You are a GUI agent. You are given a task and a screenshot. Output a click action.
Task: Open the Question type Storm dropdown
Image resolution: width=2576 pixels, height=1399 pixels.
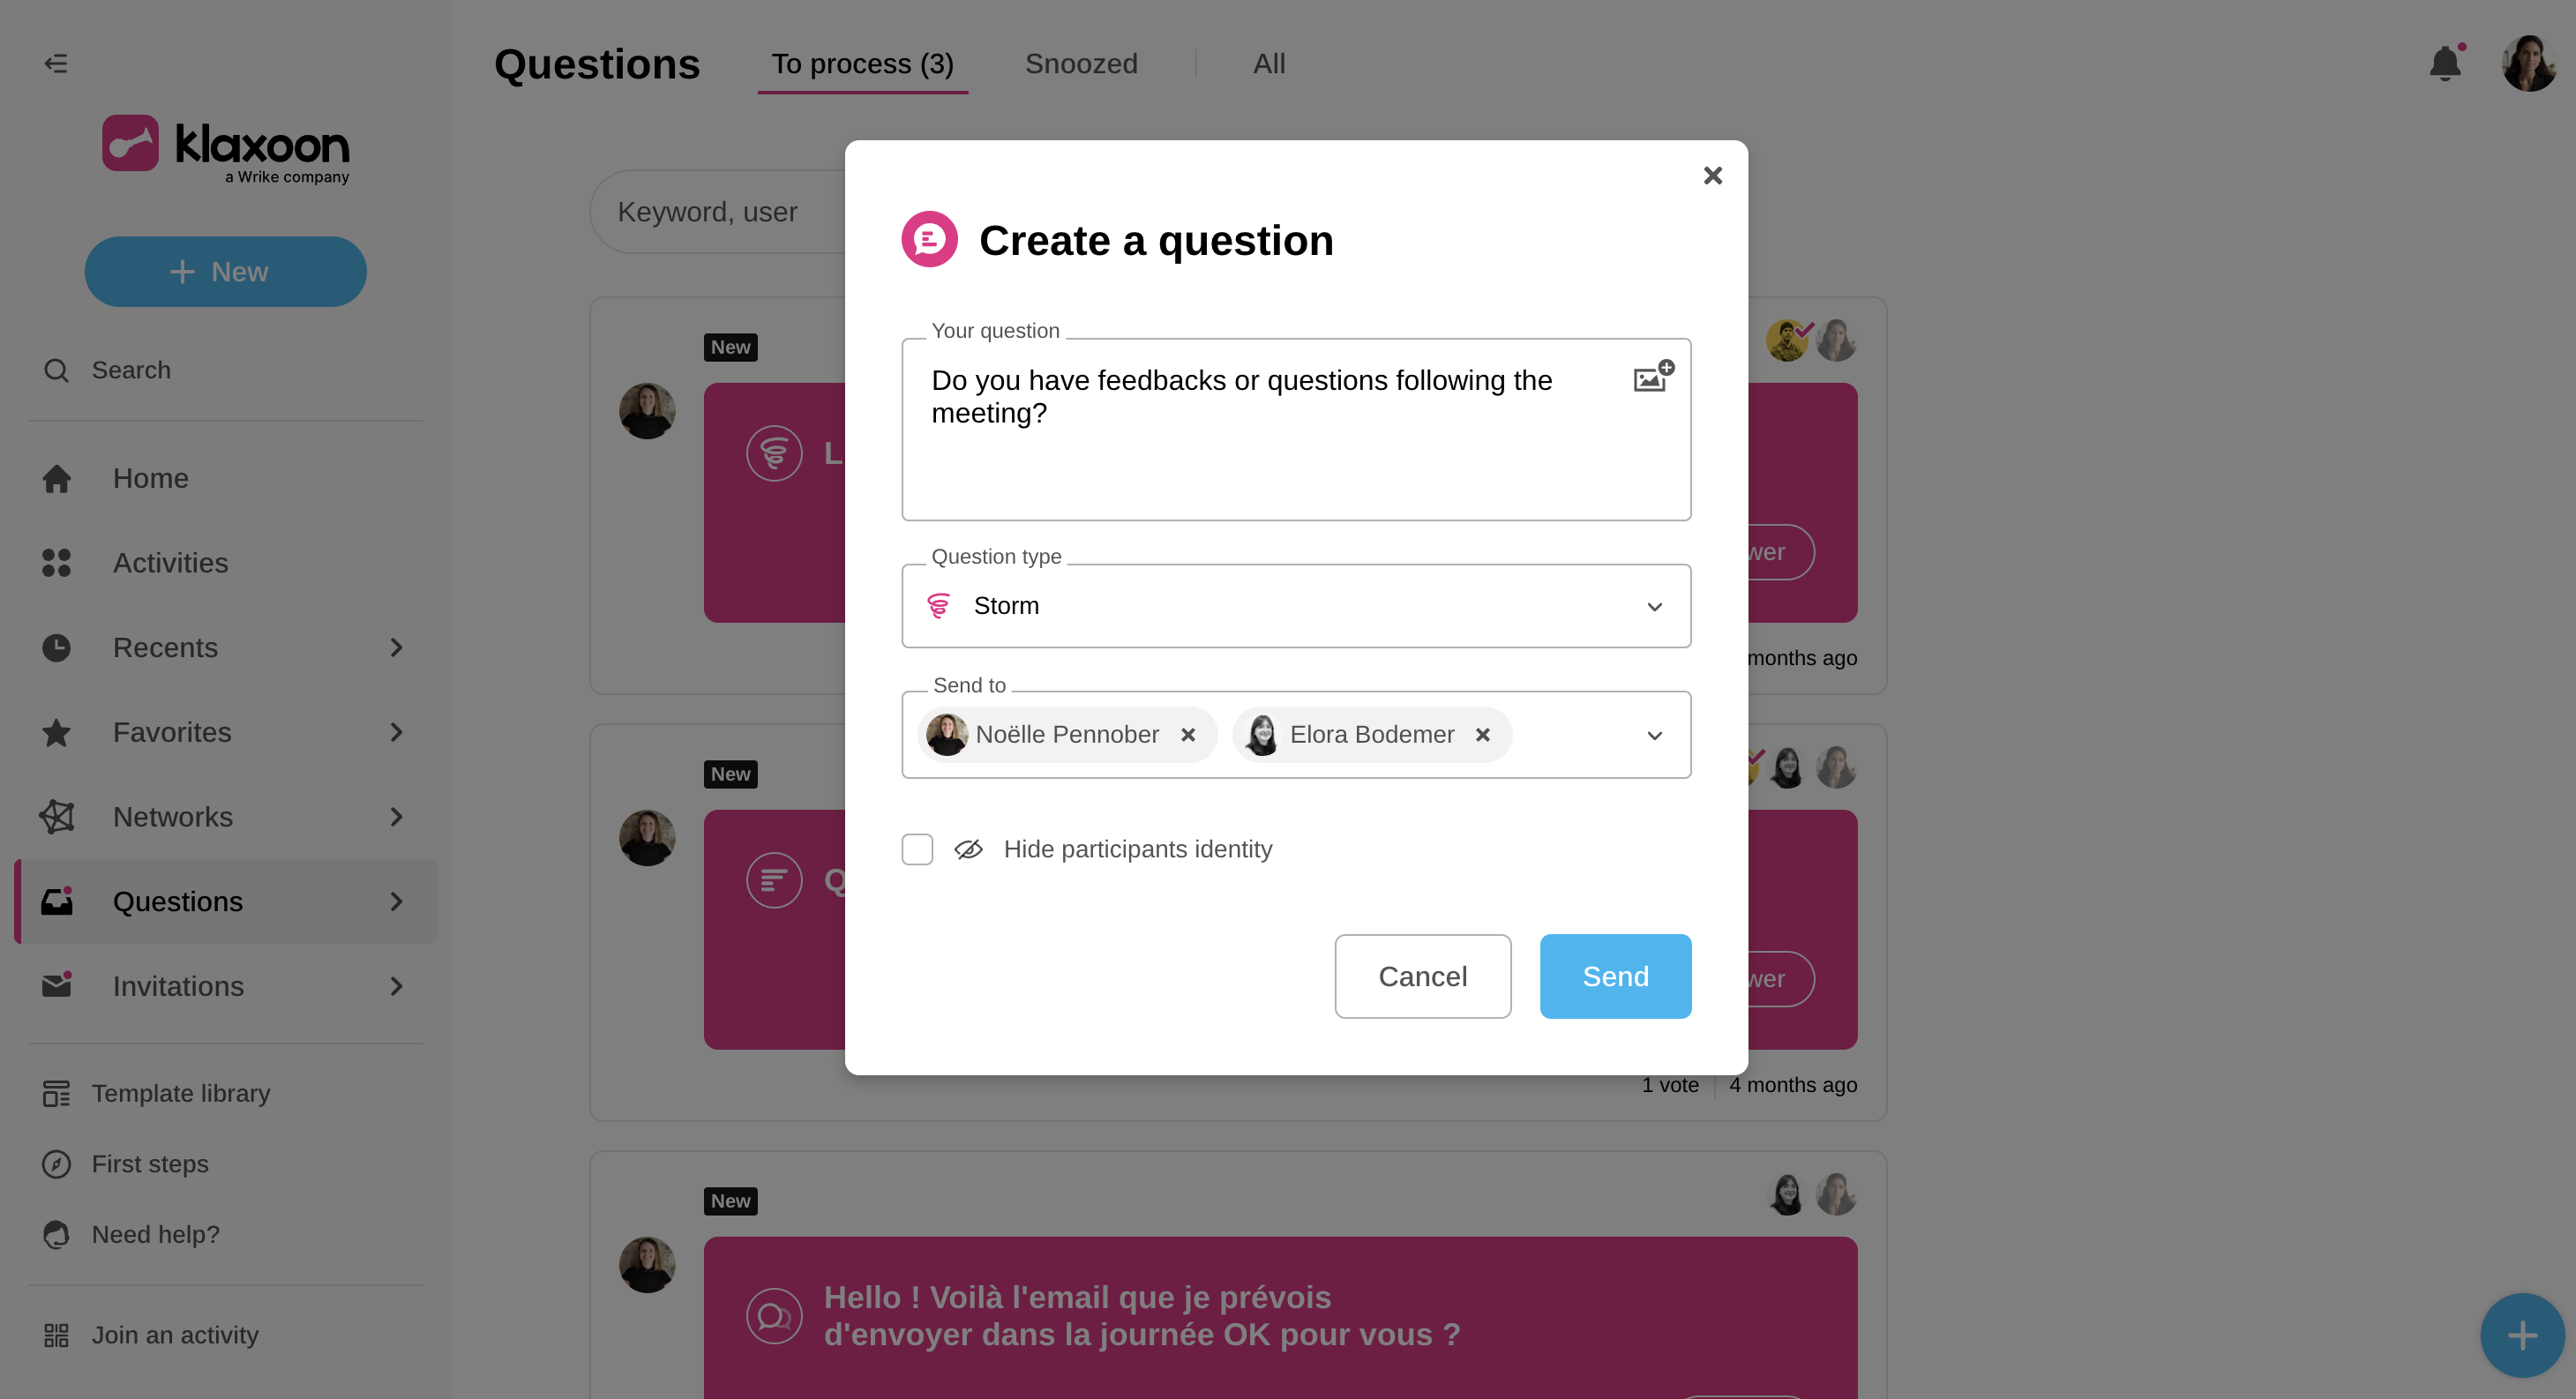(x=1296, y=606)
